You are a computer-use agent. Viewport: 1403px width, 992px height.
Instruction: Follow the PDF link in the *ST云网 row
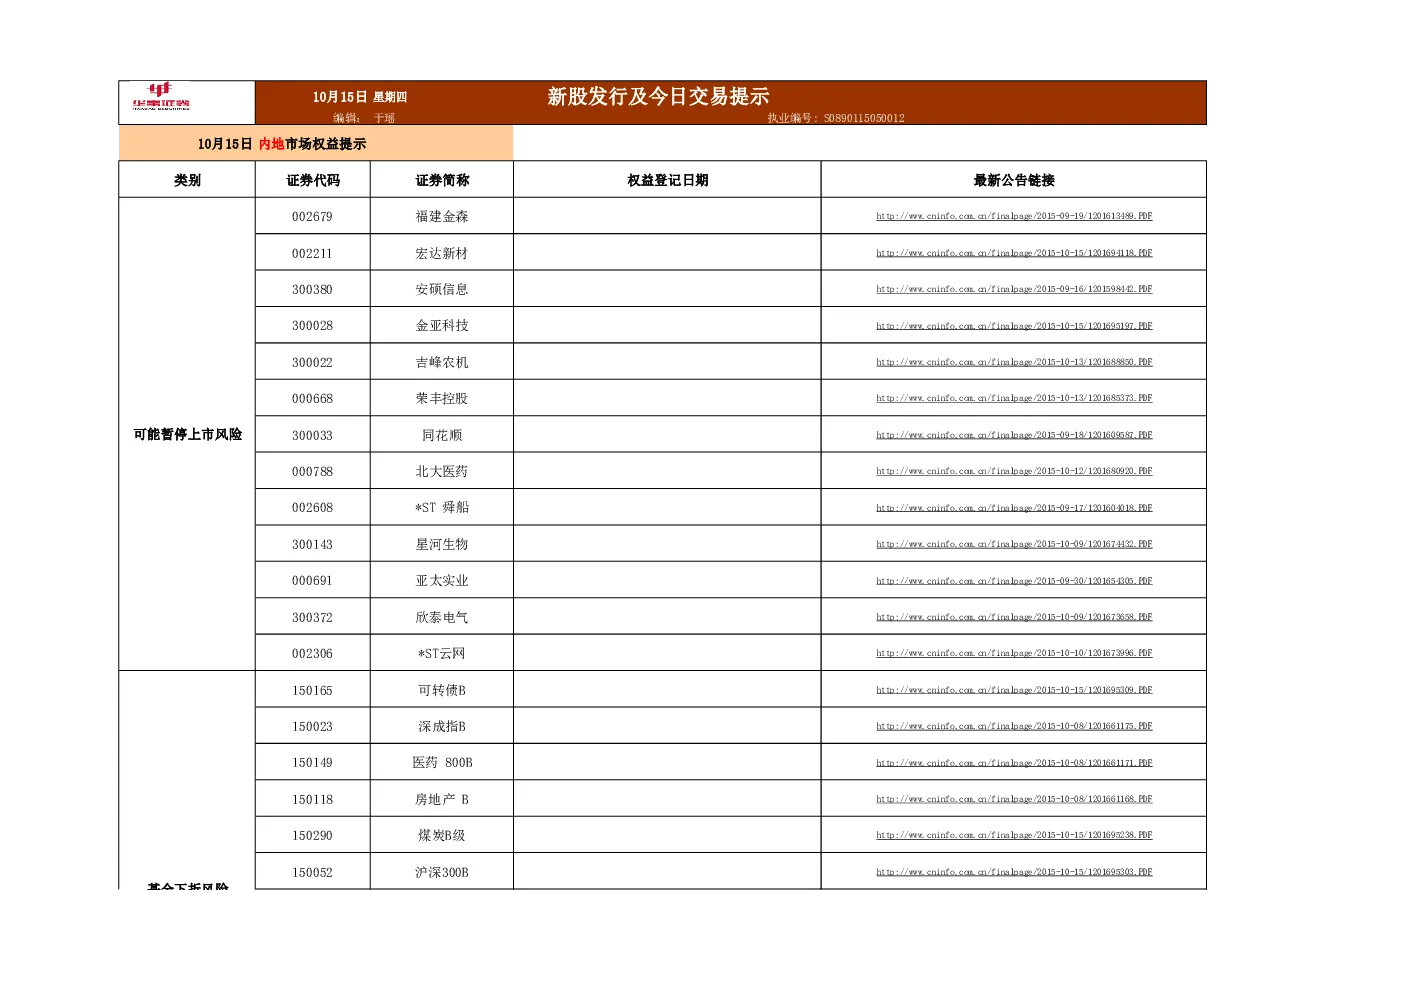point(1014,653)
